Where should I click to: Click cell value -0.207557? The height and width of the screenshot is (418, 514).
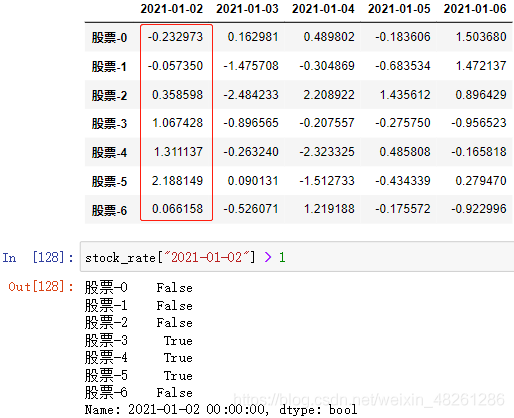pos(327,123)
